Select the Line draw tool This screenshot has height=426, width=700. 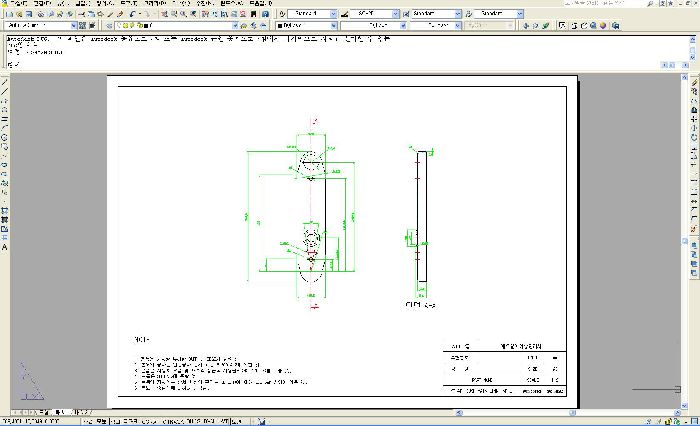pos(4,80)
